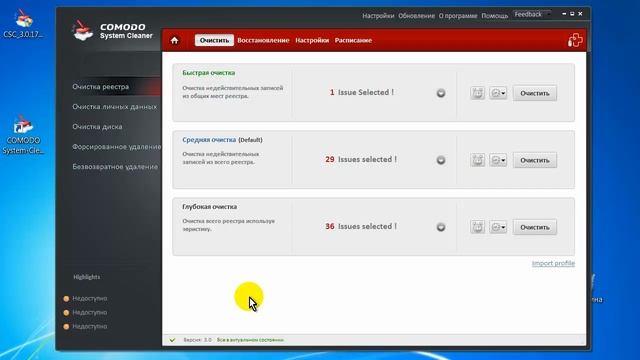The width and height of the screenshot is (640, 360).
Task: Expand the Глубокая очистка issues round arrow
Action: [x=441, y=227]
